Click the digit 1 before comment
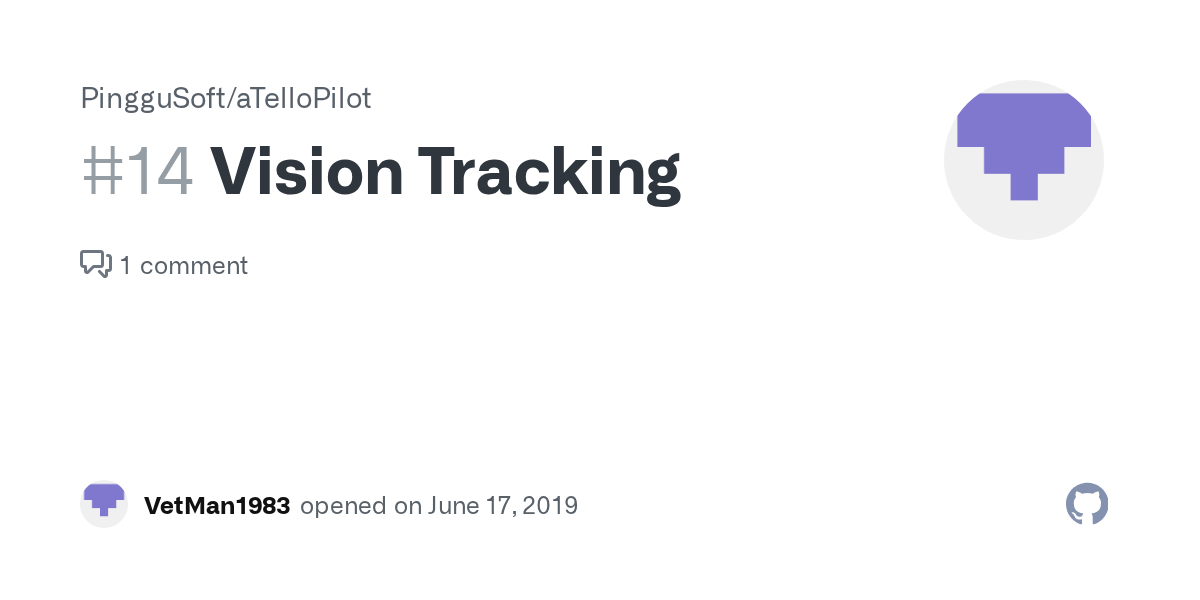 coord(126,266)
